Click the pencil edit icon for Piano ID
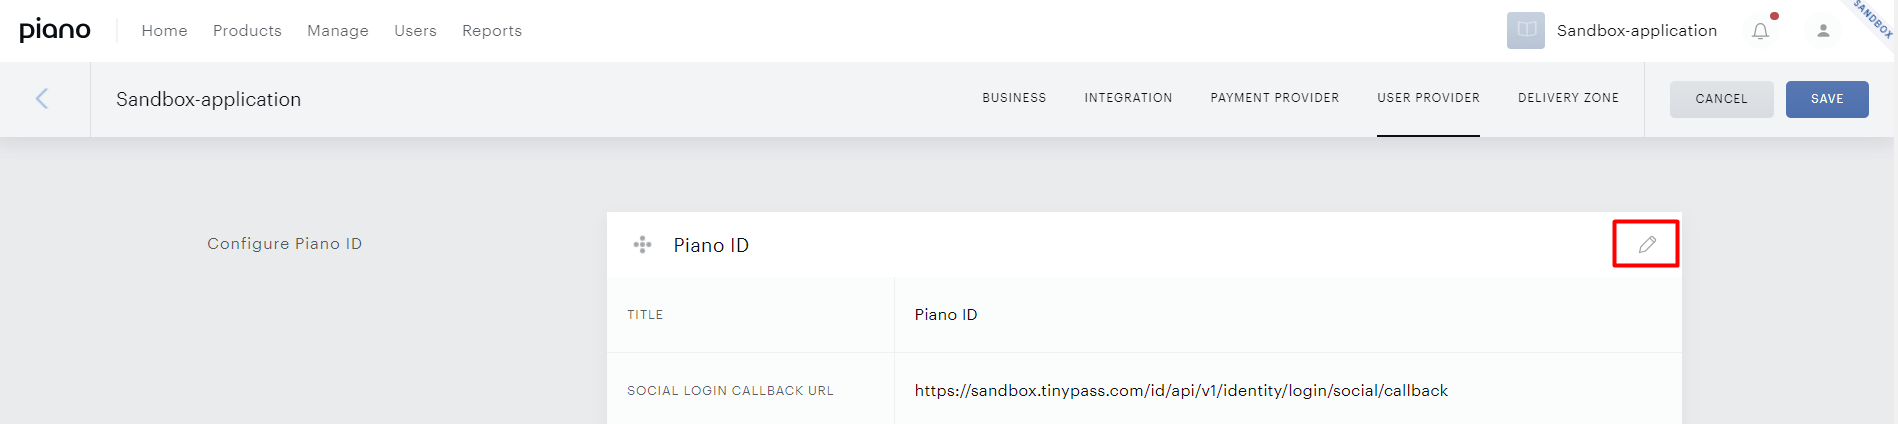1898x424 pixels. 1647,244
